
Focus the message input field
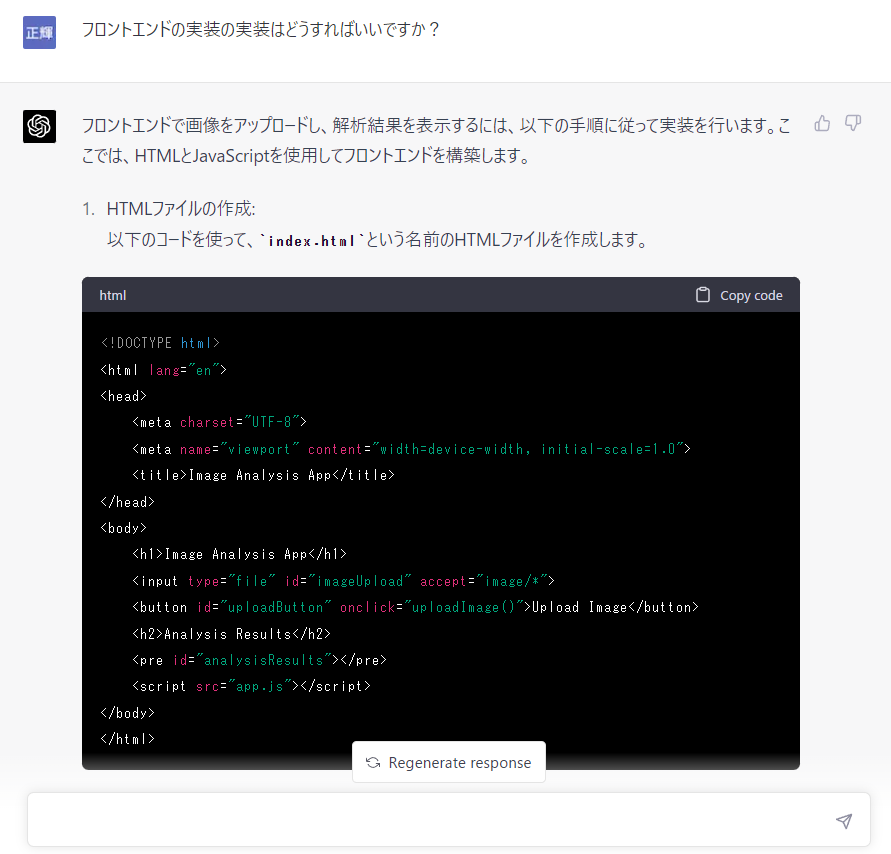coord(449,820)
